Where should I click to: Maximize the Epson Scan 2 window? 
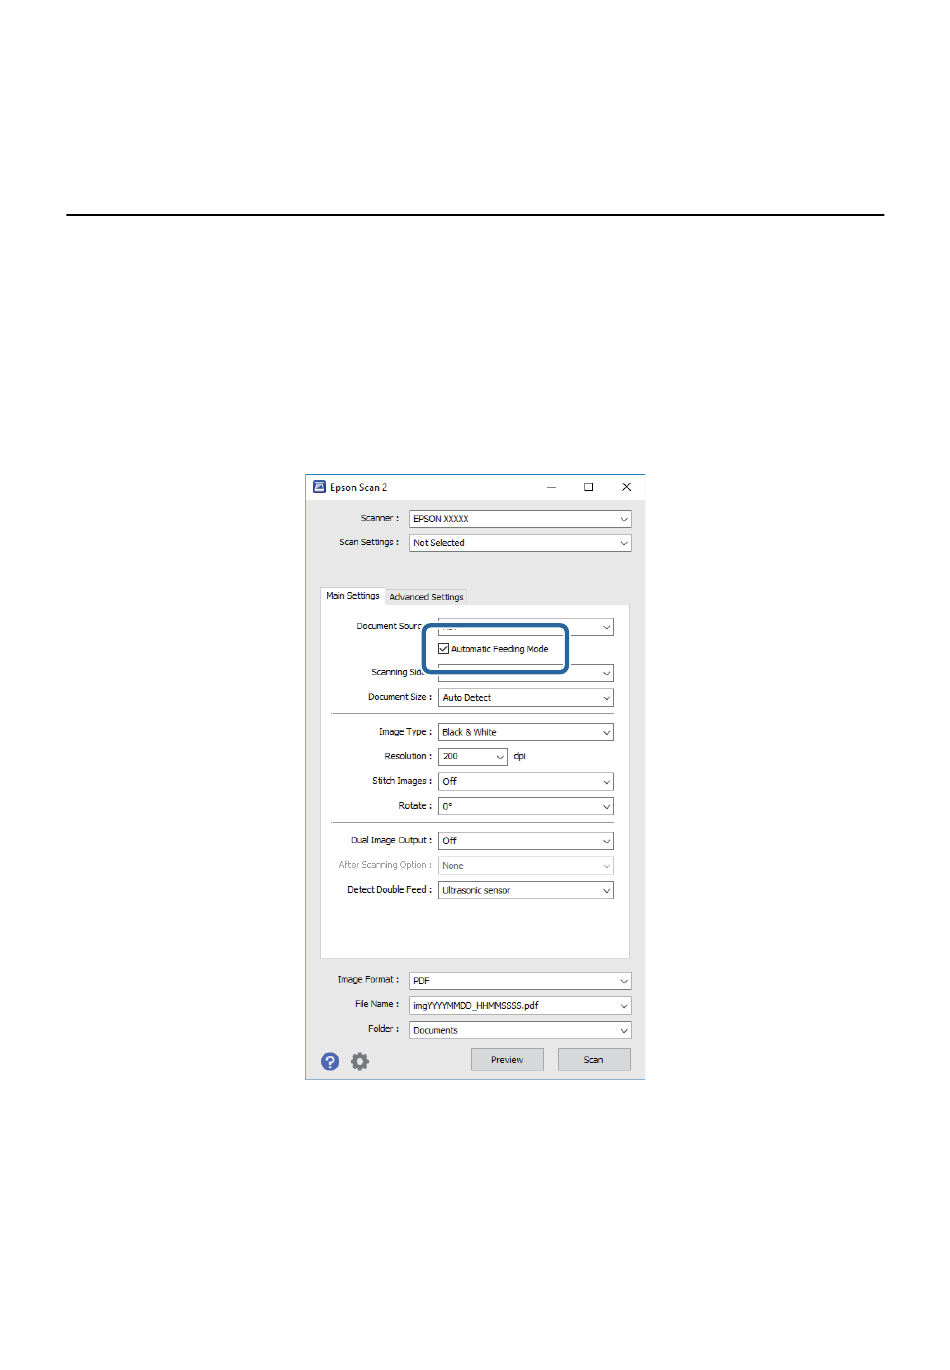pos(588,487)
